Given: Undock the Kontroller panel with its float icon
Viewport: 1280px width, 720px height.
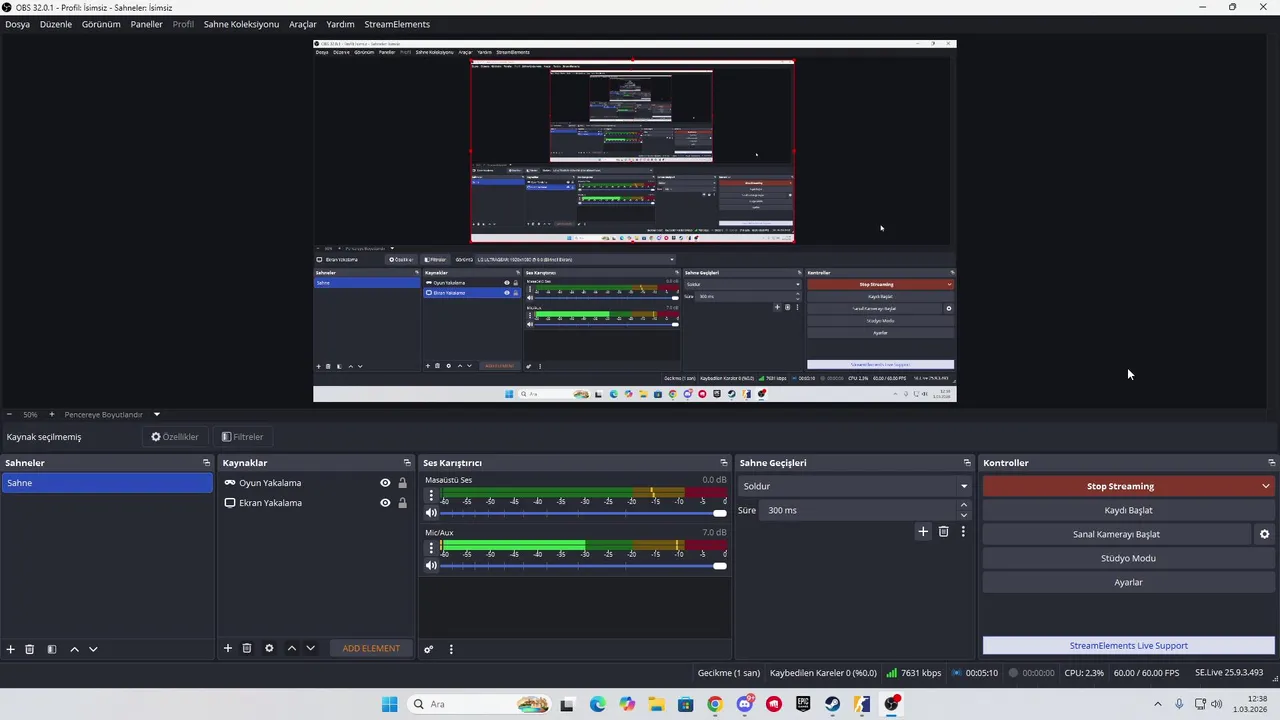Looking at the screenshot, I should pyautogui.click(x=1272, y=463).
